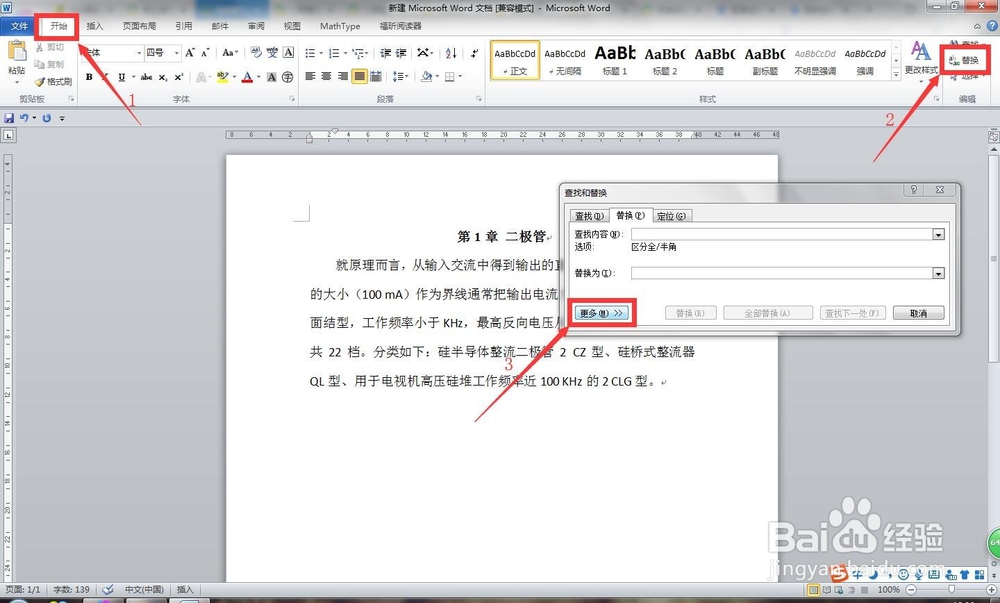1000x603 pixels.
Task: Click the Sort (A-Z arrow) icon
Action: [x=451, y=53]
